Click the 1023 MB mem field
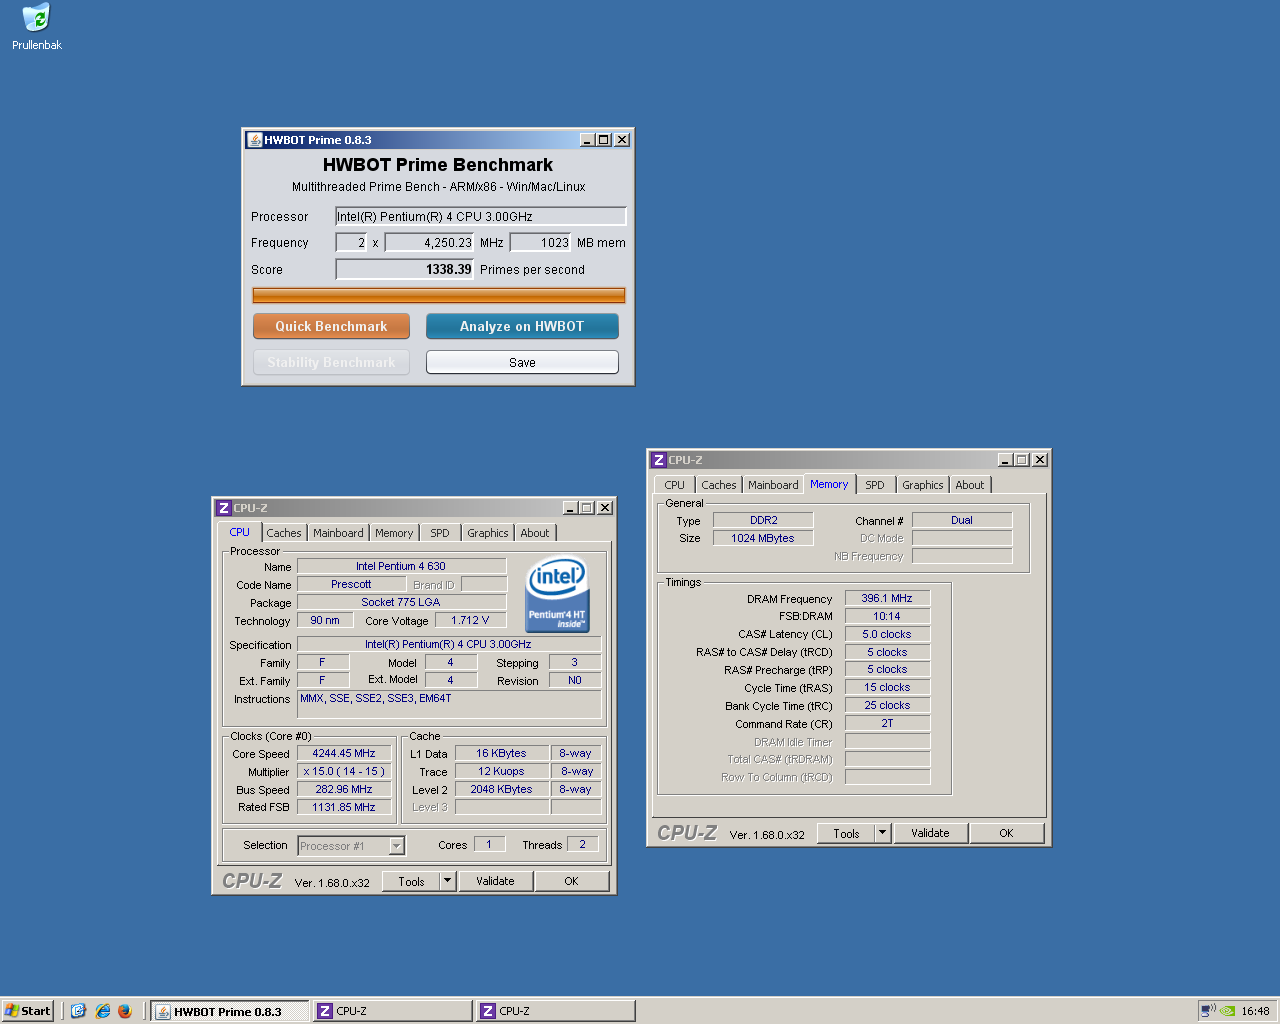This screenshot has width=1280, height=1024. pyautogui.click(x=541, y=242)
